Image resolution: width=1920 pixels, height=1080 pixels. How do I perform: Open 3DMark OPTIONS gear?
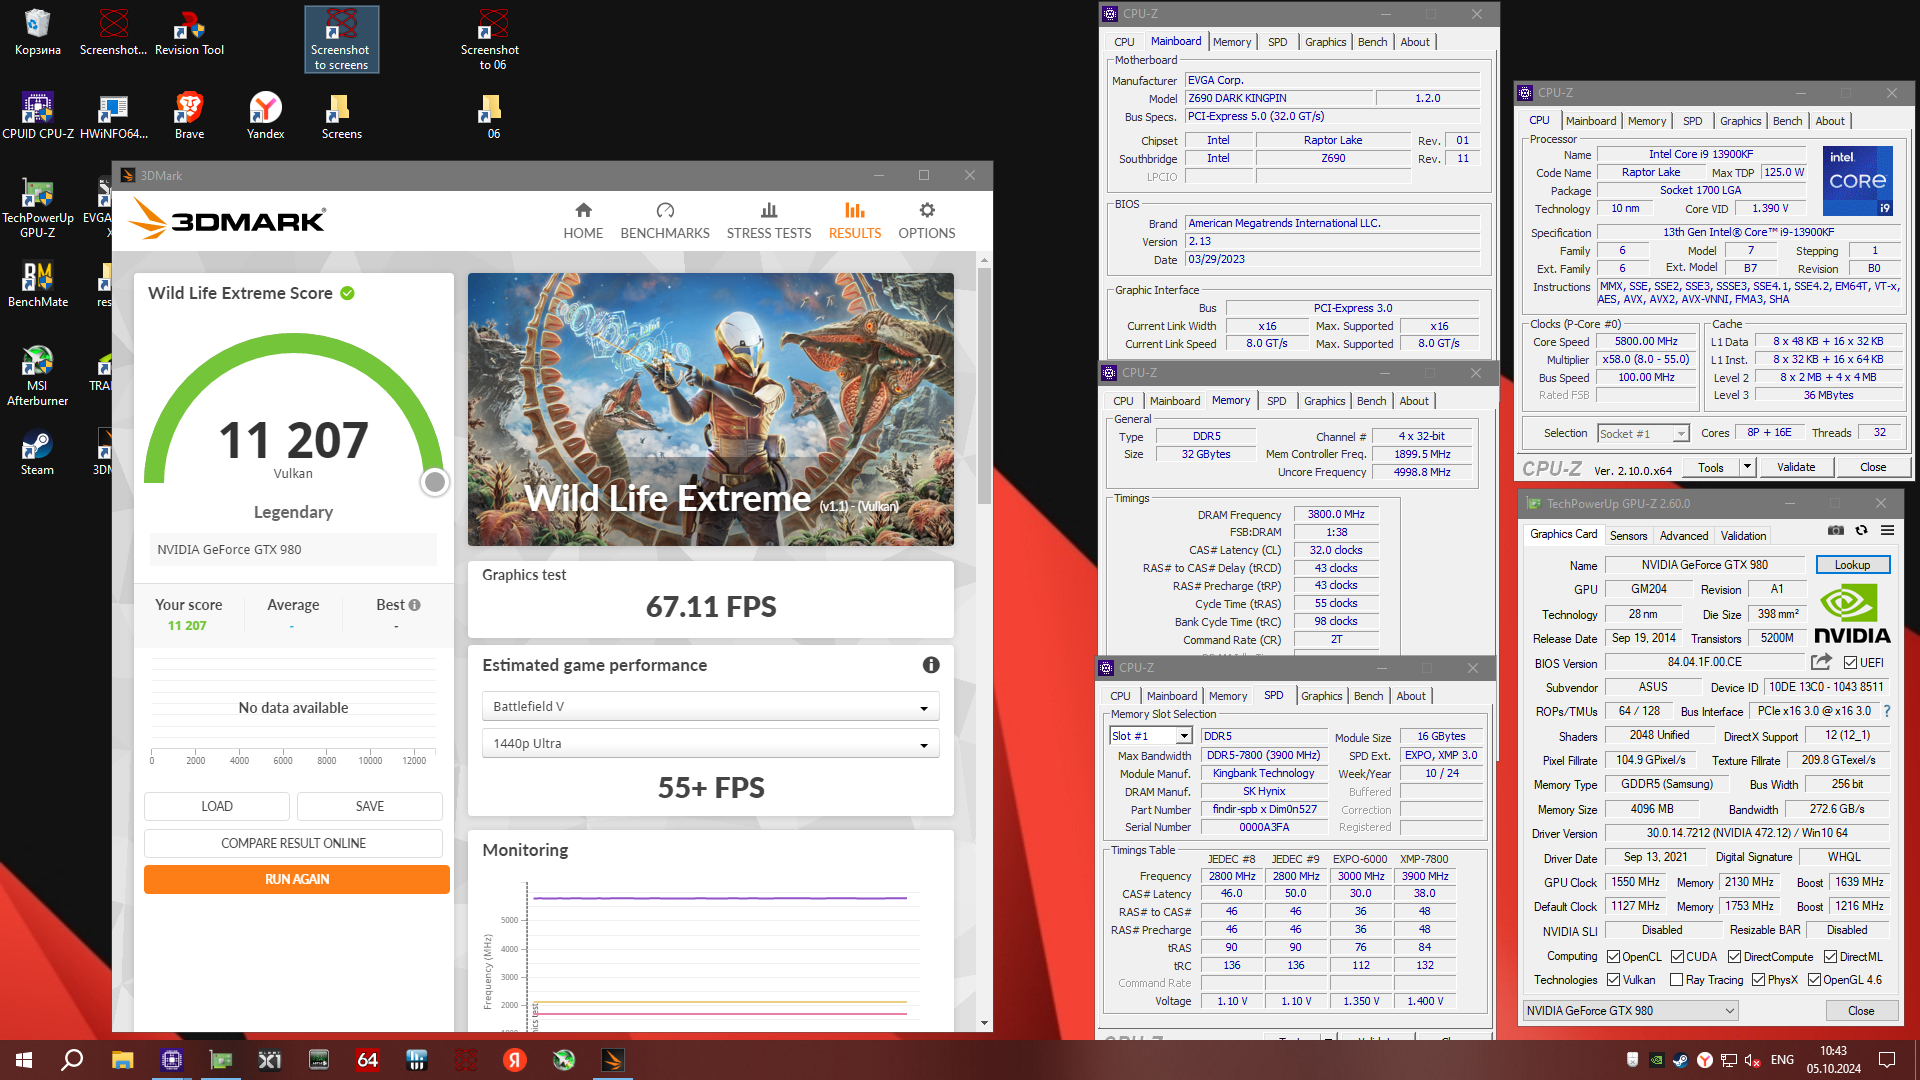(x=927, y=221)
